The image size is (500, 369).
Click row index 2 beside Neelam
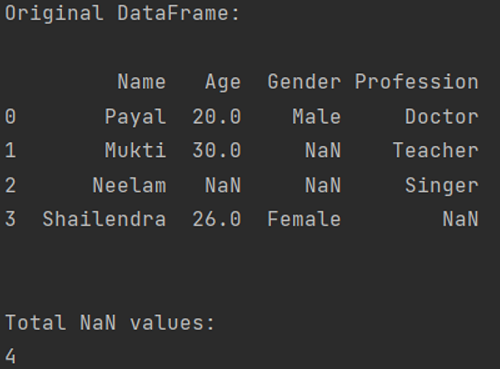[x=10, y=185]
